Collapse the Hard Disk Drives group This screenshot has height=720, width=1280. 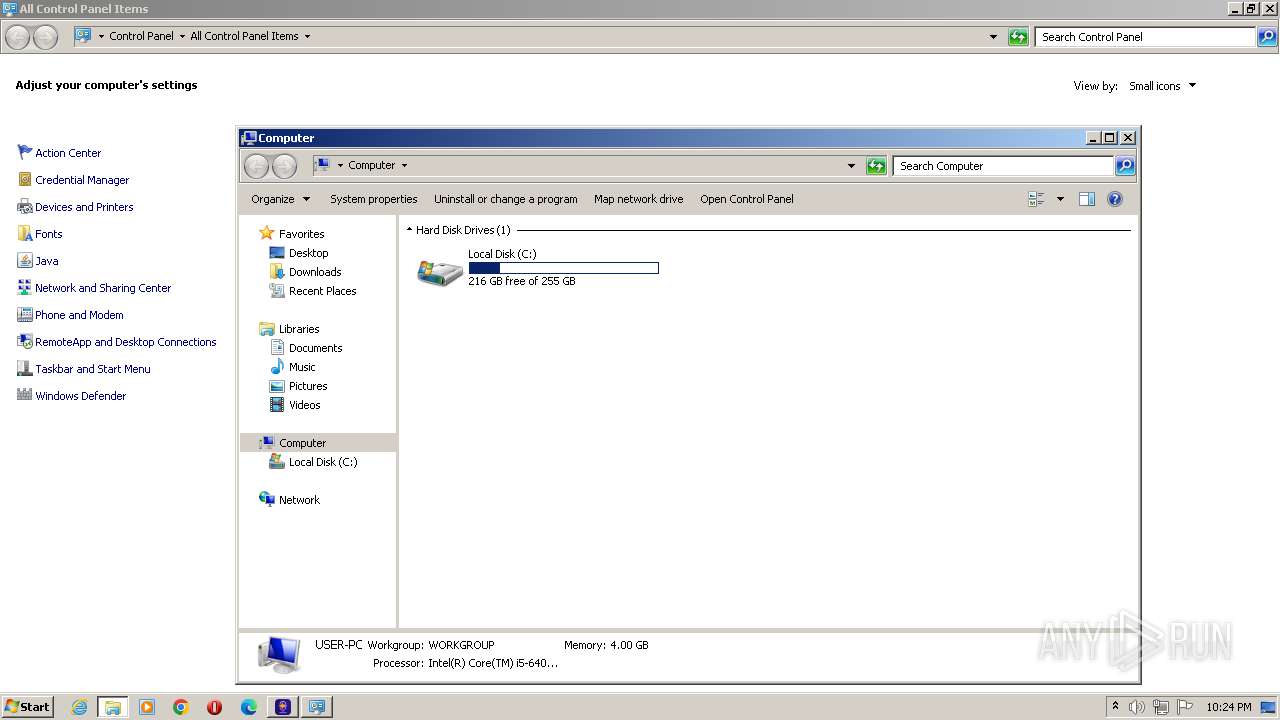[409, 230]
